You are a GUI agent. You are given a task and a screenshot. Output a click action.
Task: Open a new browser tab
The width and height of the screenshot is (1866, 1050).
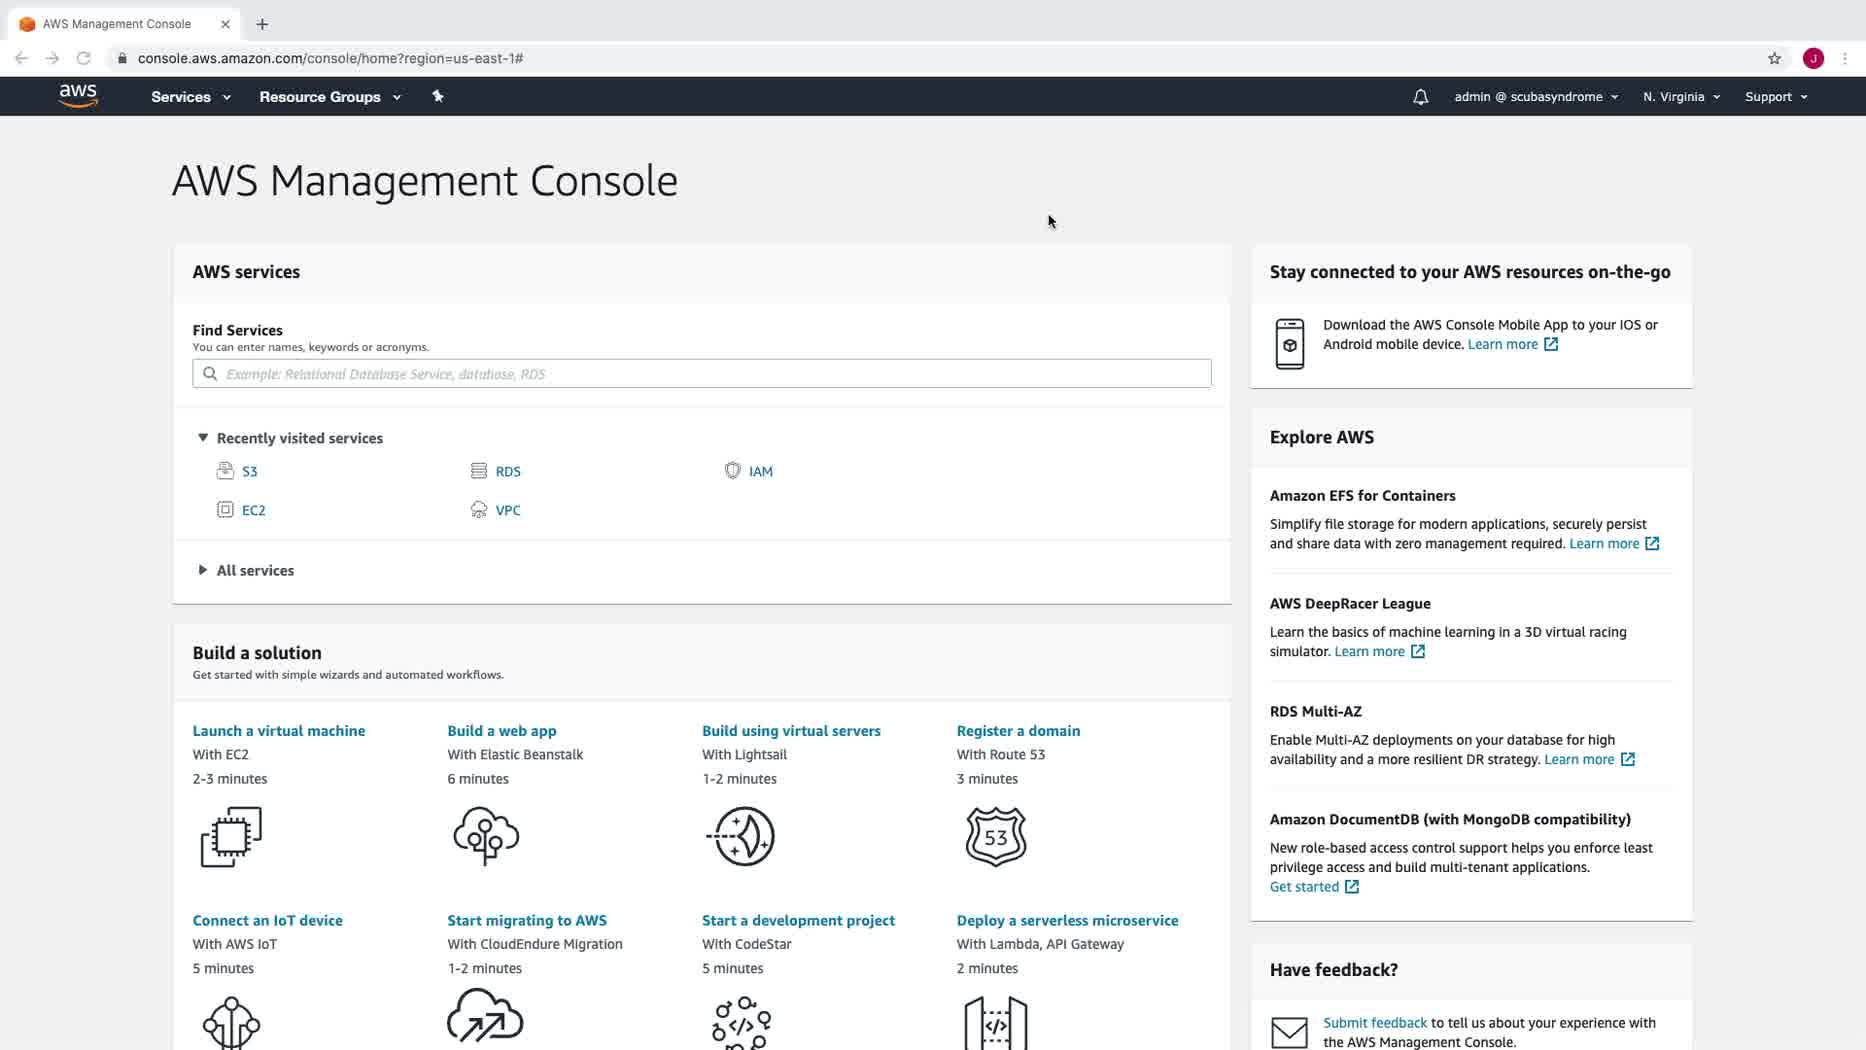tap(262, 24)
